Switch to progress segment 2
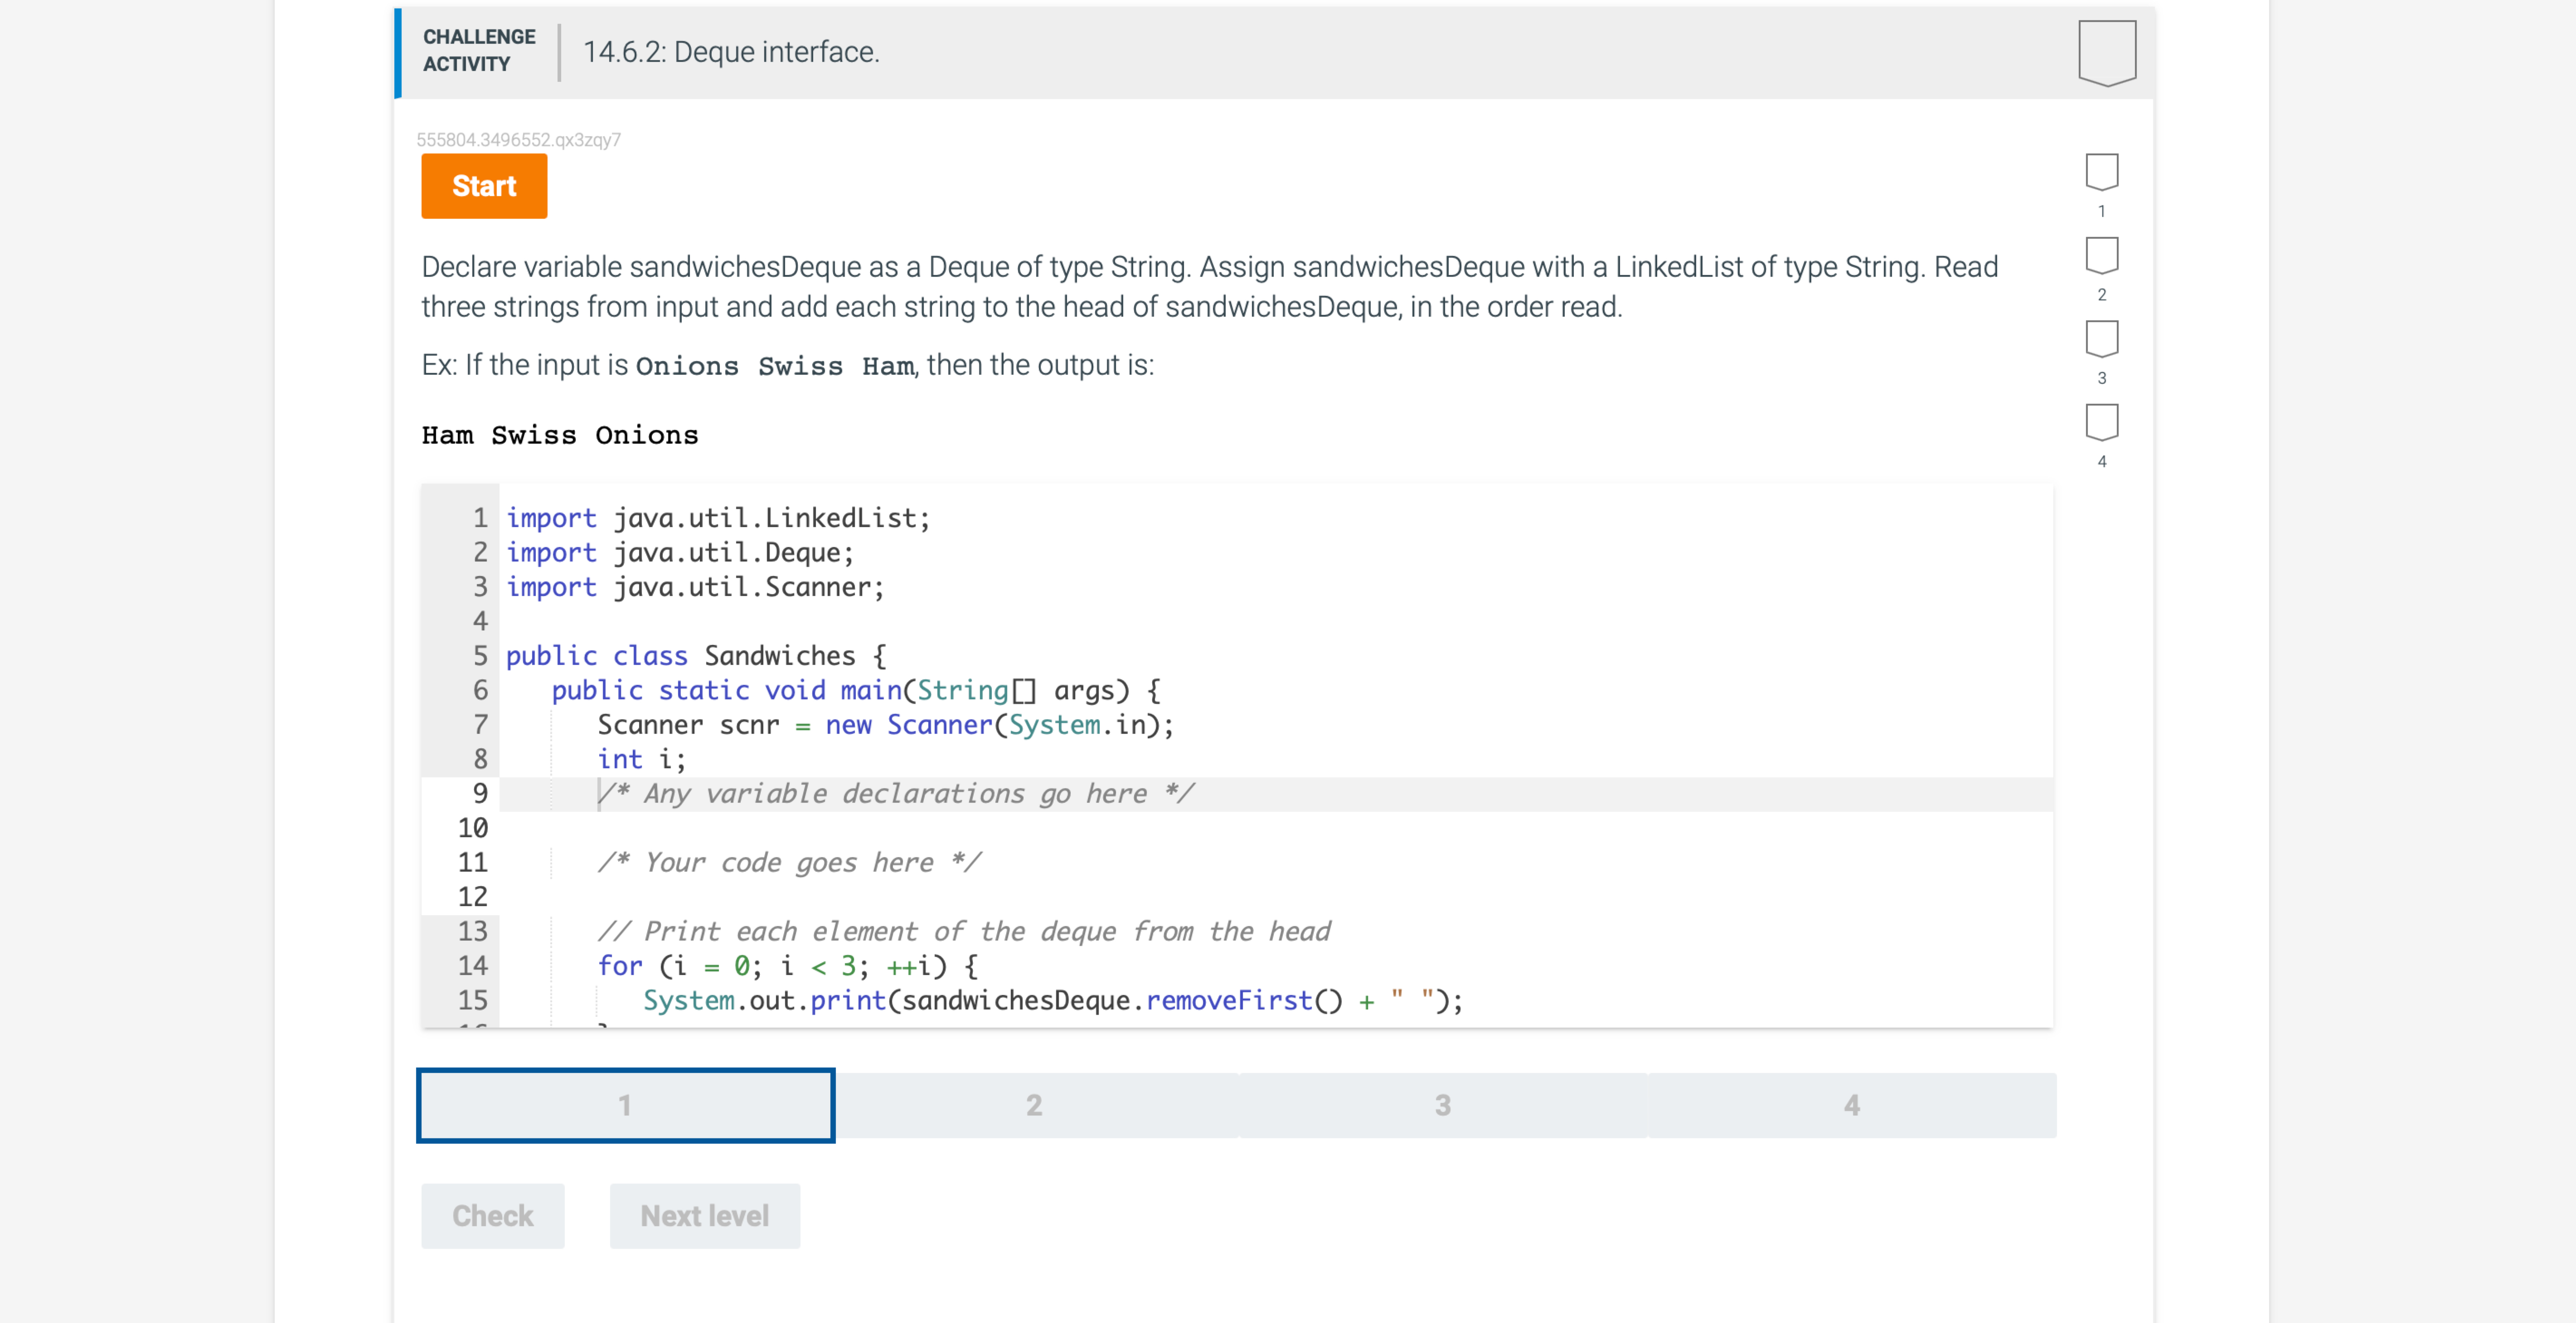The image size is (2576, 1323). coord(1034,1105)
